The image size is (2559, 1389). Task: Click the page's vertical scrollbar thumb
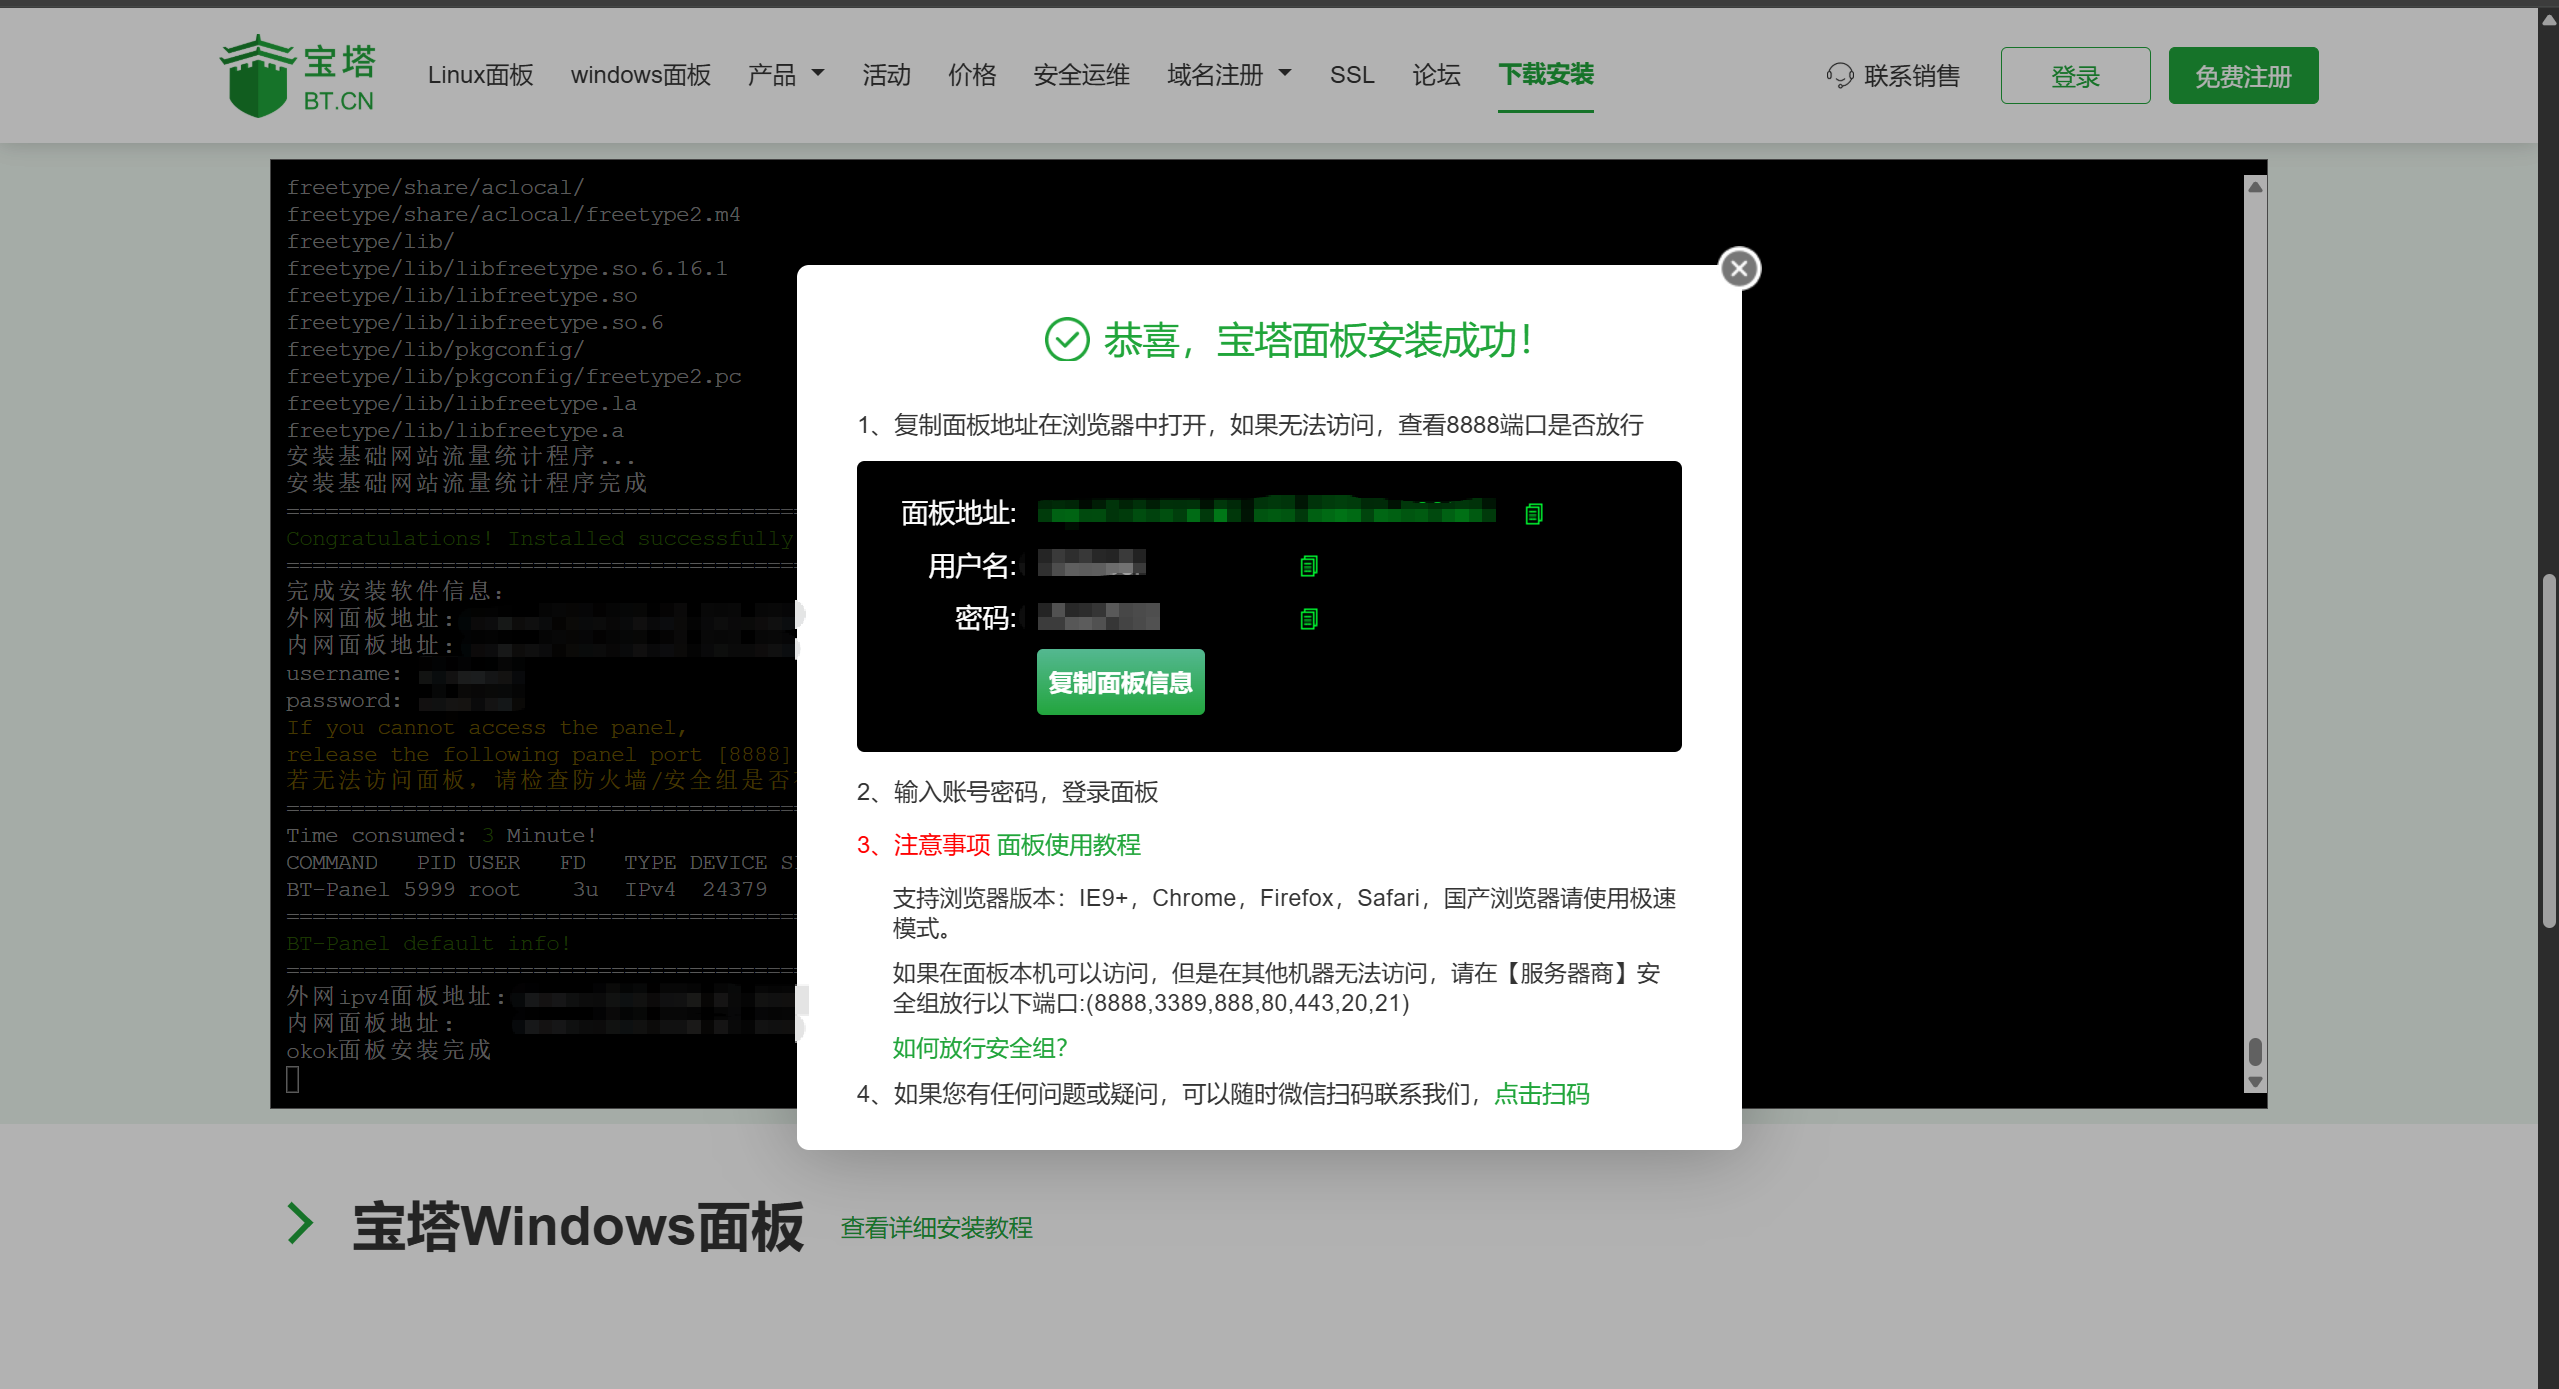(2549, 750)
